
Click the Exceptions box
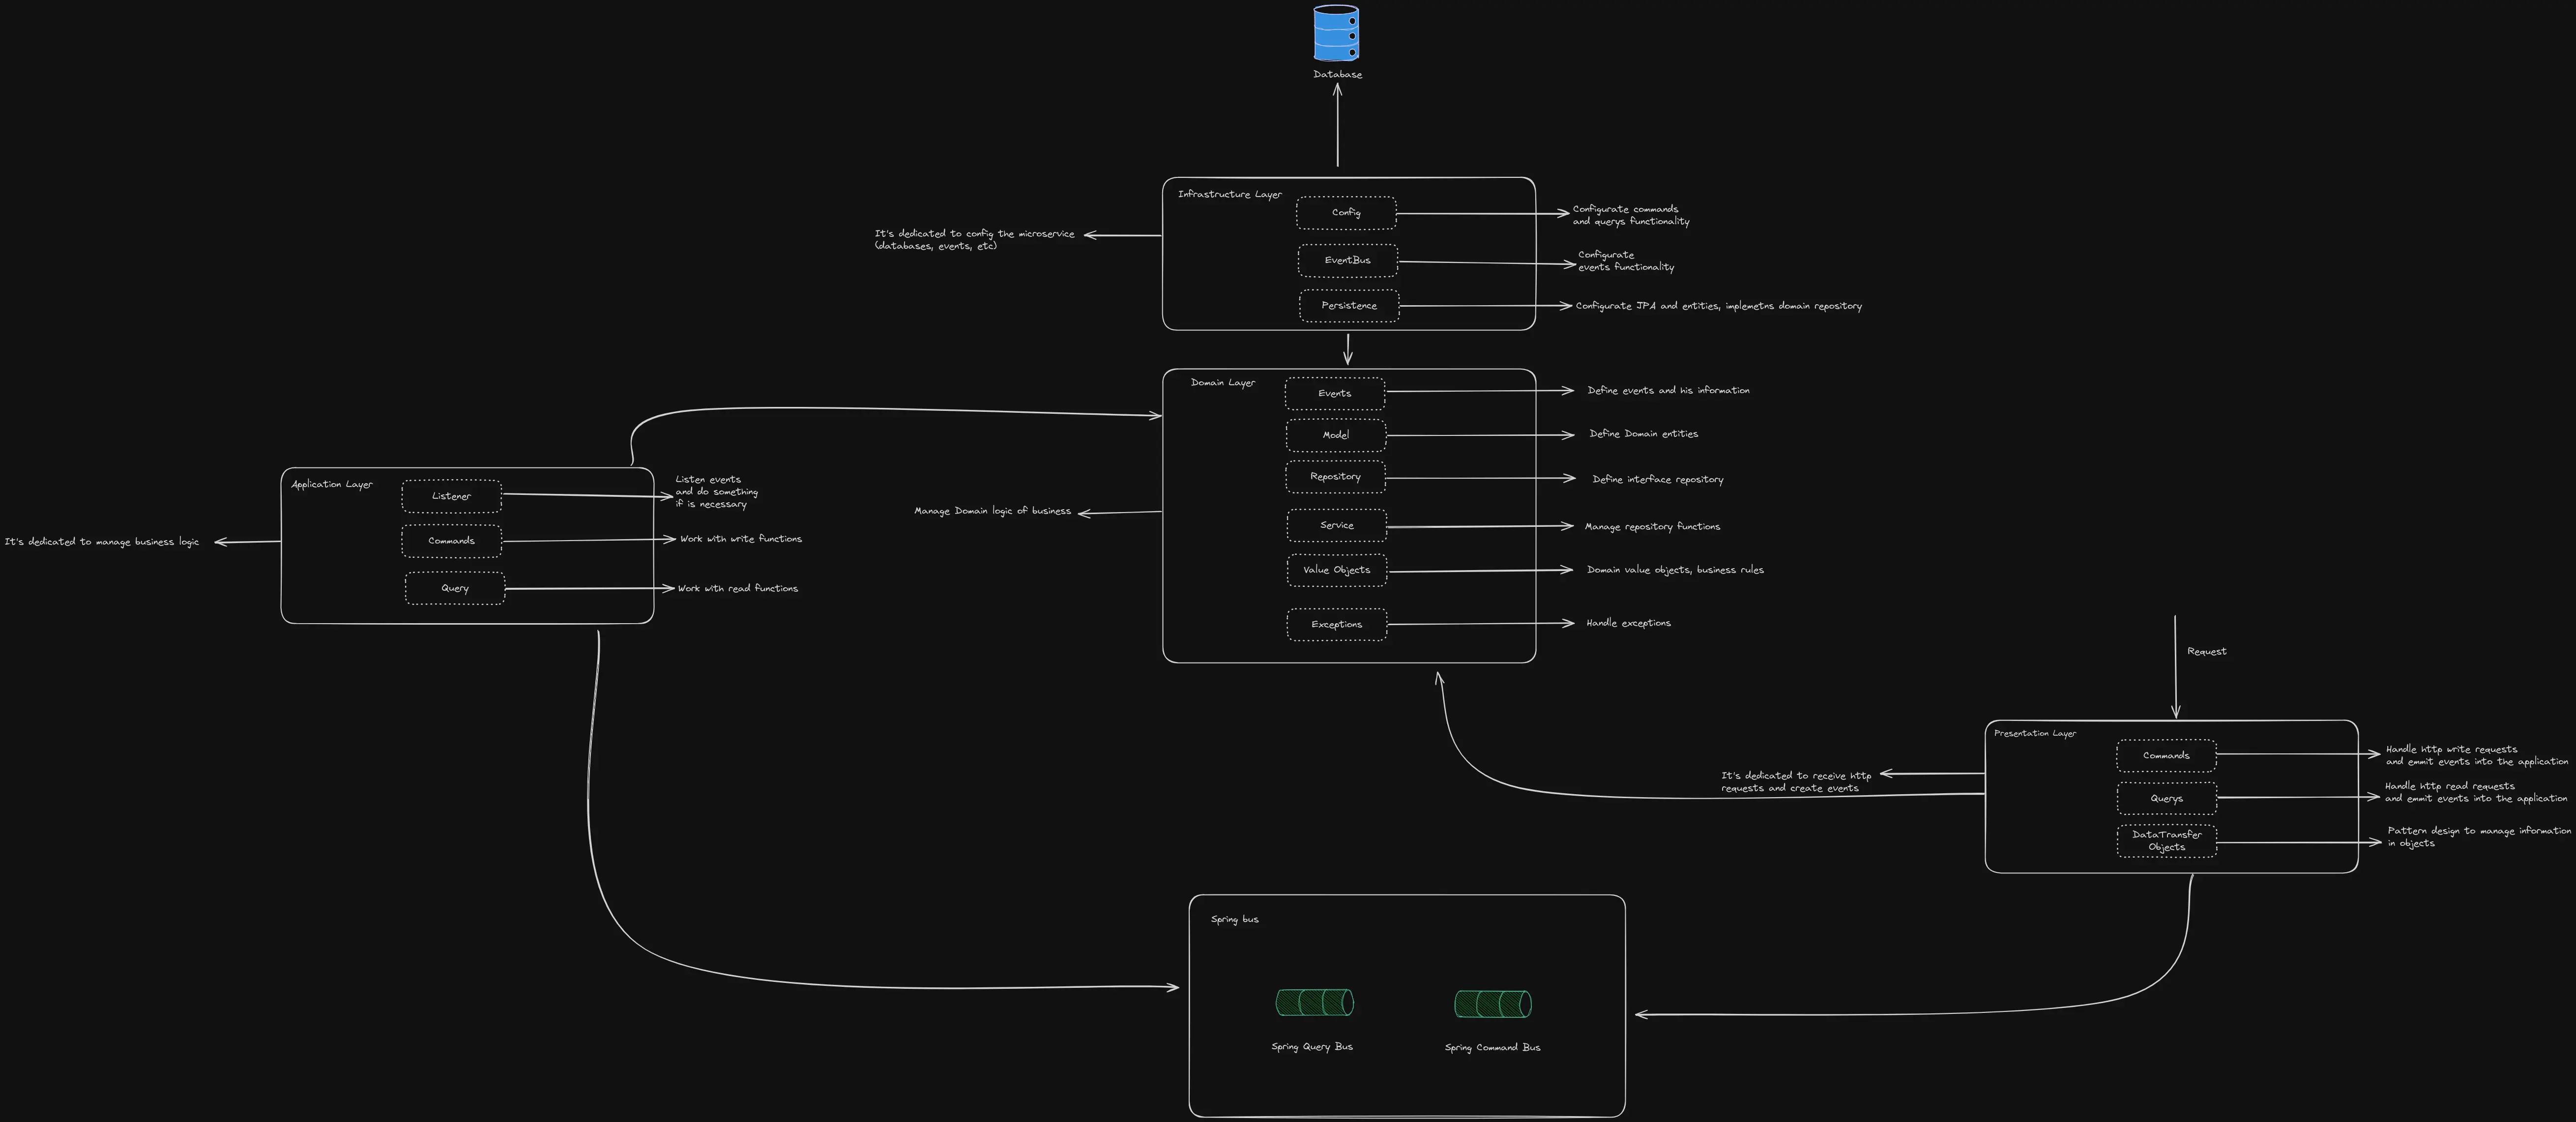click(x=1337, y=624)
